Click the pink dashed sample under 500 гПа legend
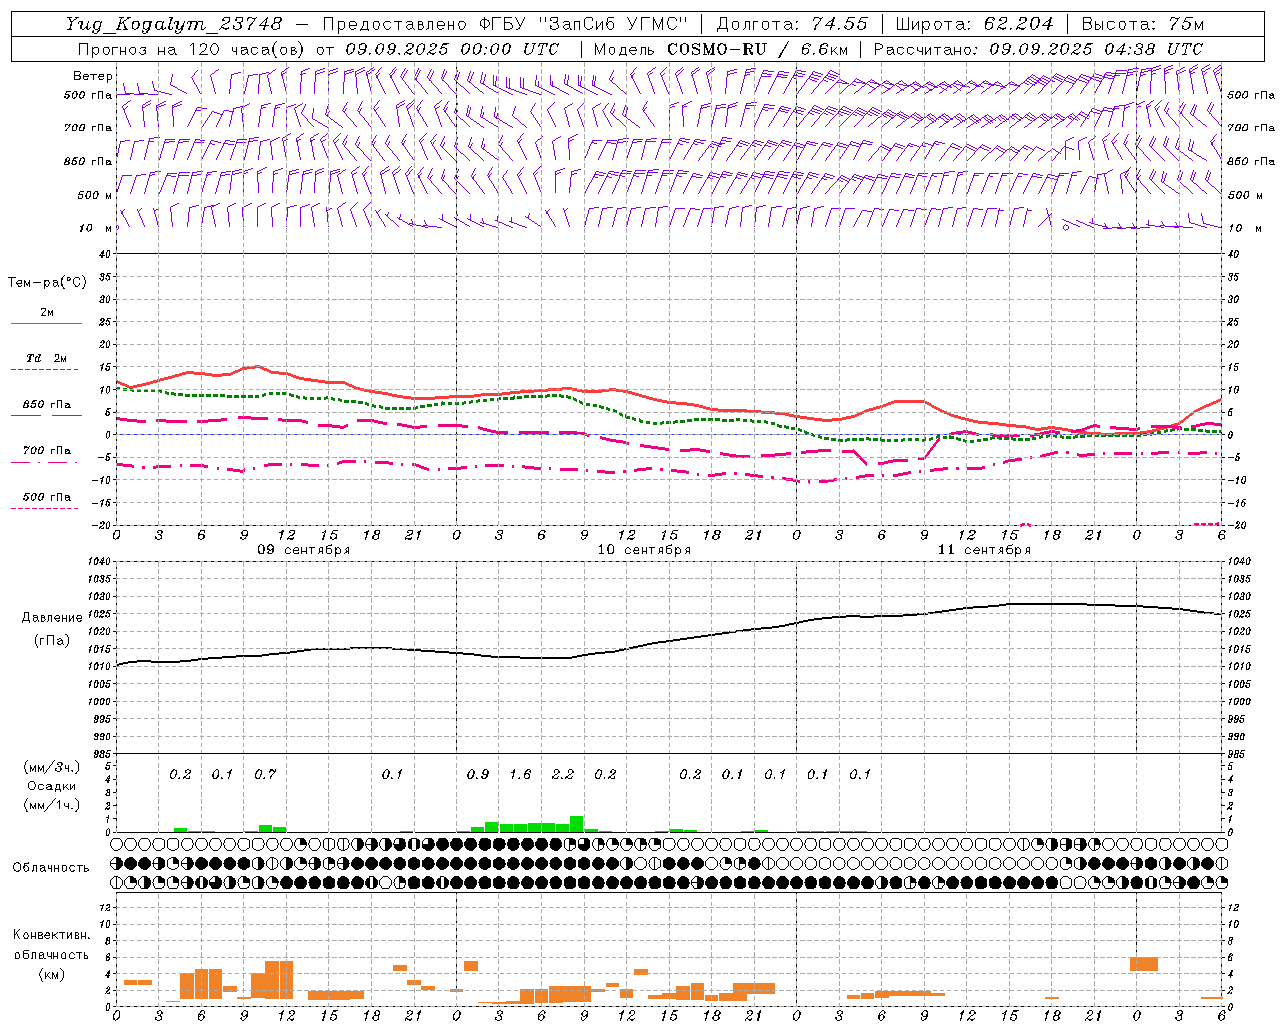 click(x=45, y=508)
